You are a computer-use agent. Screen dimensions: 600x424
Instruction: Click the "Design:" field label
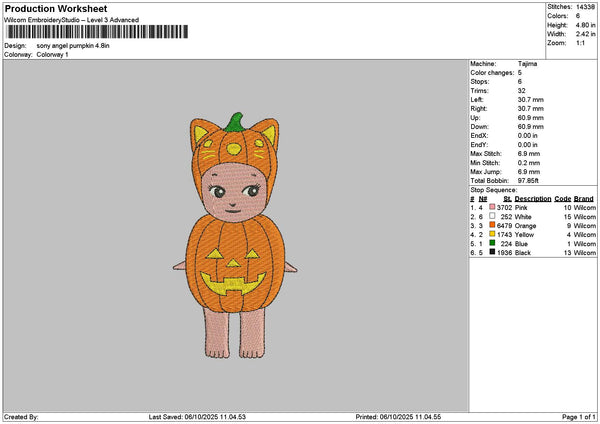pyautogui.click(x=15, y=46)
